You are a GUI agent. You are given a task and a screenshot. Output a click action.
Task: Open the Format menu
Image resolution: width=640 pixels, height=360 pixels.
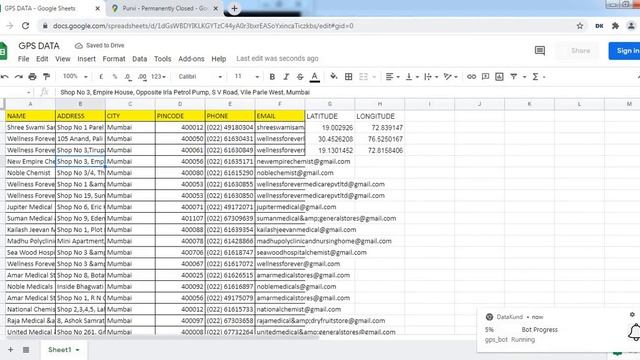pyautogui.click(x=114, y=59)
